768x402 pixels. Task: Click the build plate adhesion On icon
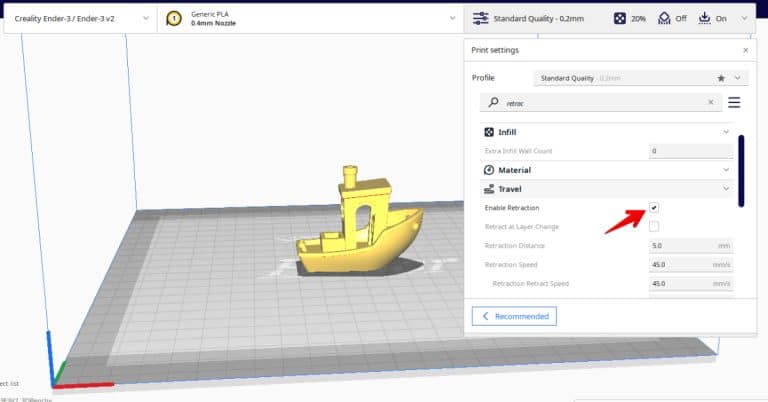(x=704, y=18)
